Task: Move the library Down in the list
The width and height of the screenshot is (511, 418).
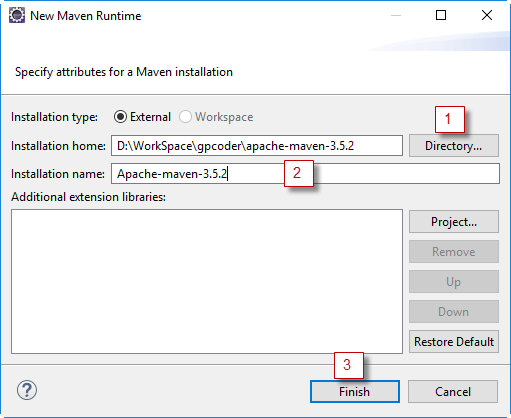Action: tap(454, 312)
